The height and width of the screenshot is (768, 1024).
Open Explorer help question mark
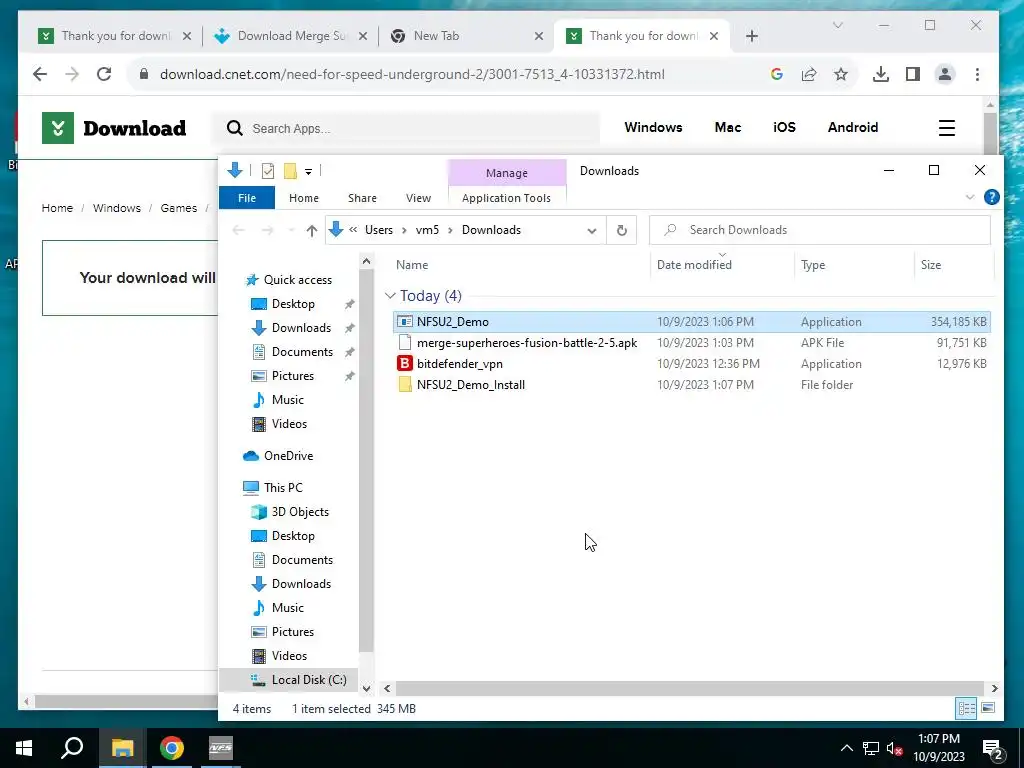pyautogui.click(x=991, y=197)
